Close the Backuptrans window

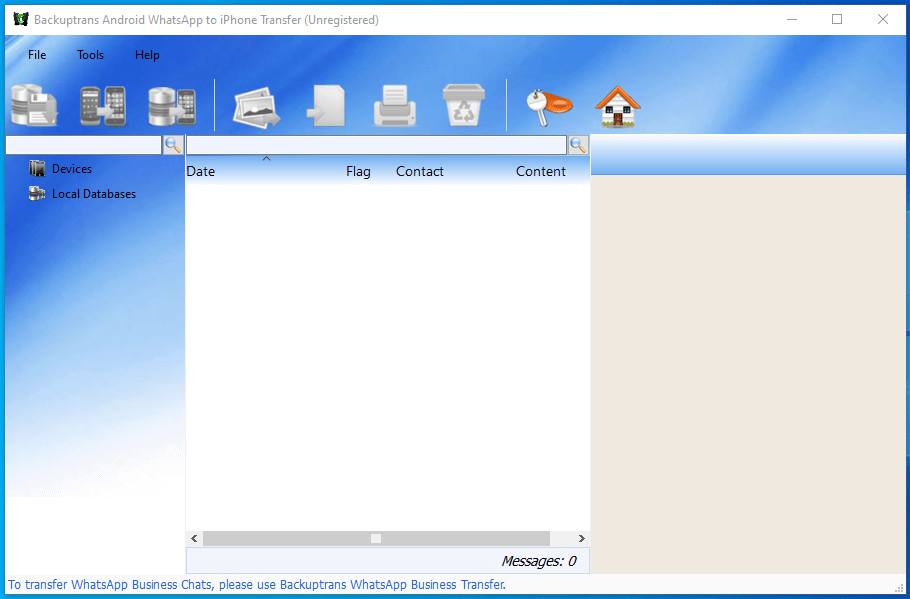883,20
